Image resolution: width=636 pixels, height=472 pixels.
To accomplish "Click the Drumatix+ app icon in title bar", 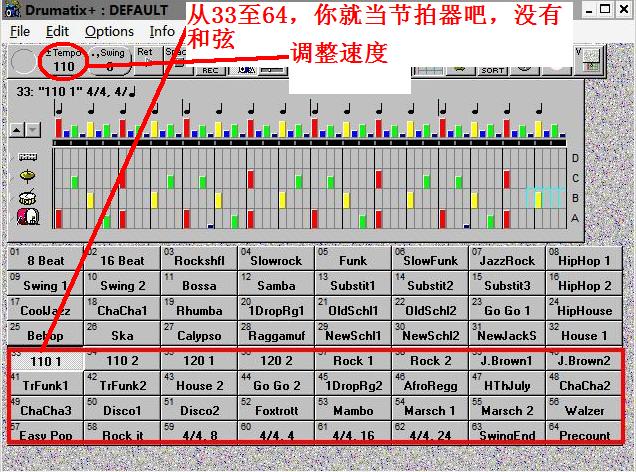I will coord(12,10).
